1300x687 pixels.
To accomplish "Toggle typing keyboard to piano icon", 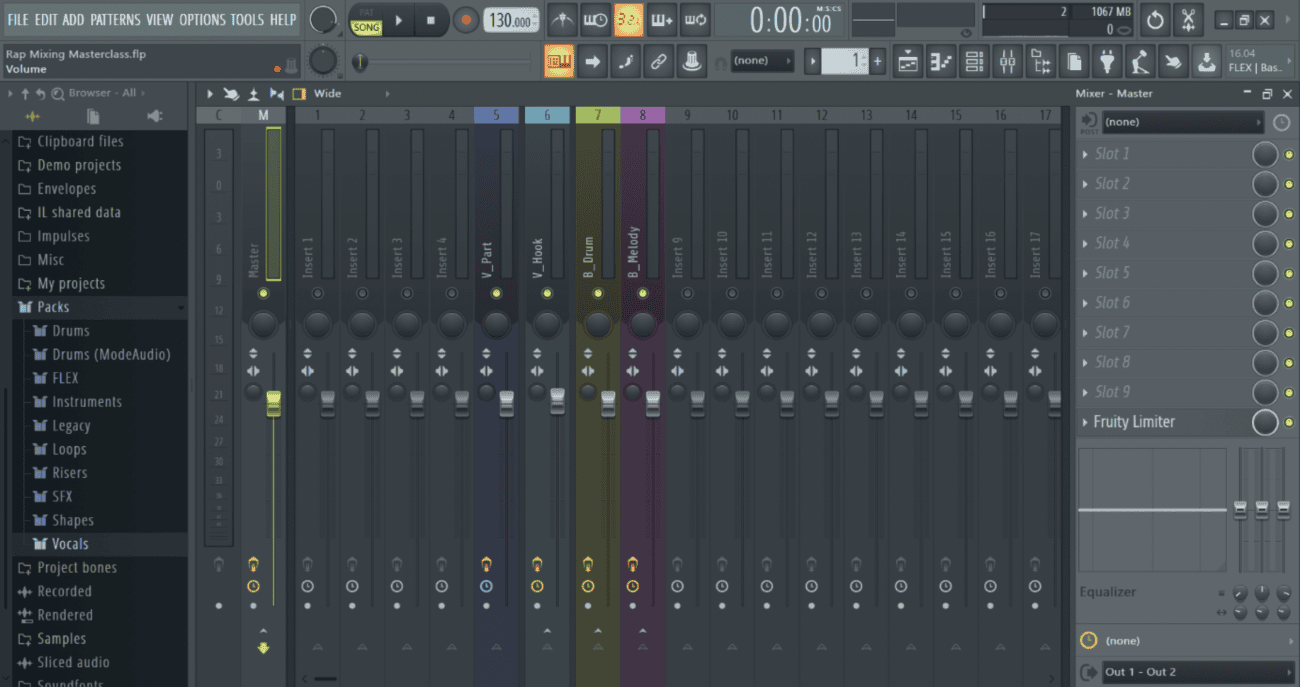I will (559, 61).
